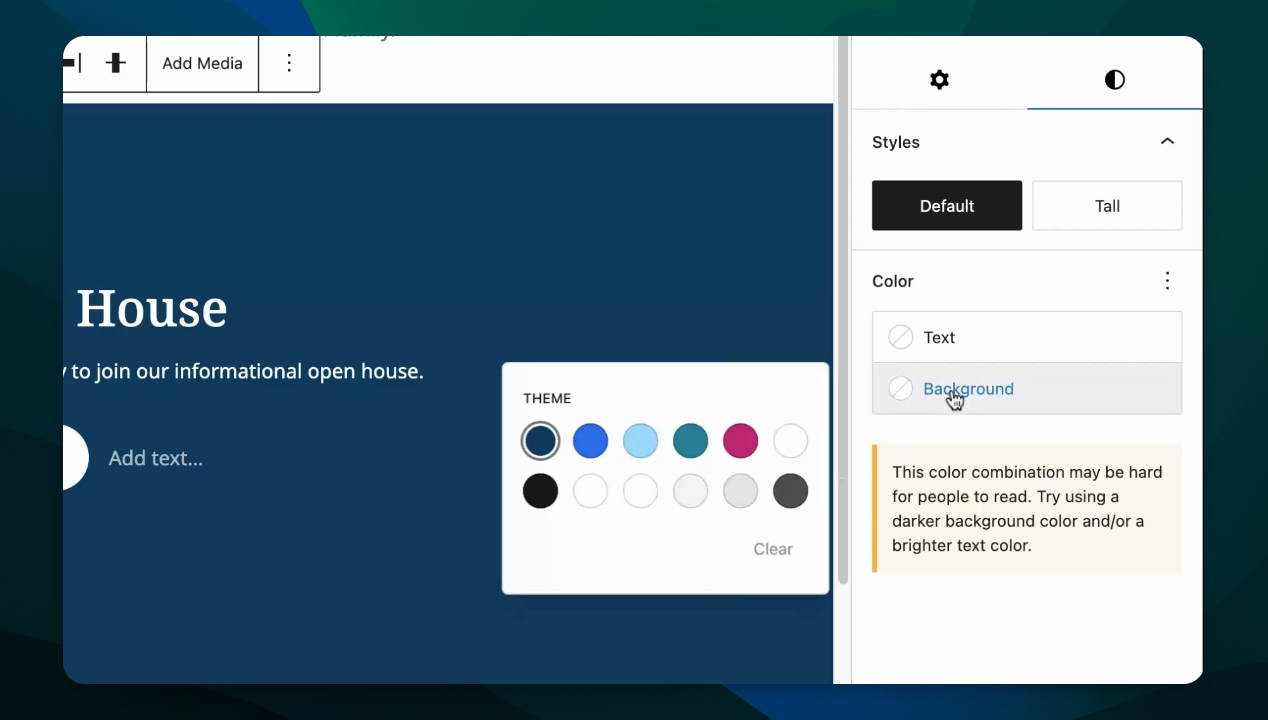Click the Add Media toolbar button

202,63
